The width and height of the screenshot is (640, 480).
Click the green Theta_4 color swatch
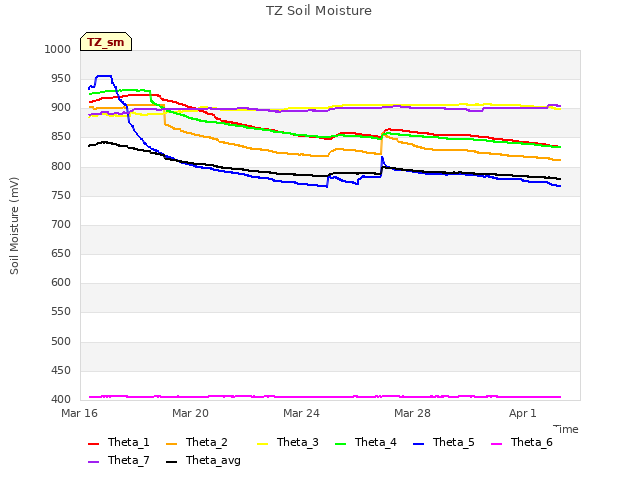click(x=340, y=444)
